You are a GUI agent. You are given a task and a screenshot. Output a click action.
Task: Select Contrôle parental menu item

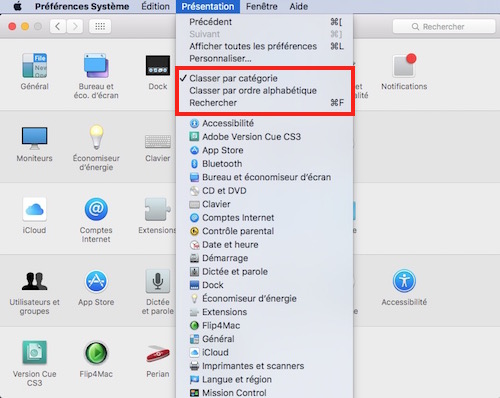tap(265, 231)
